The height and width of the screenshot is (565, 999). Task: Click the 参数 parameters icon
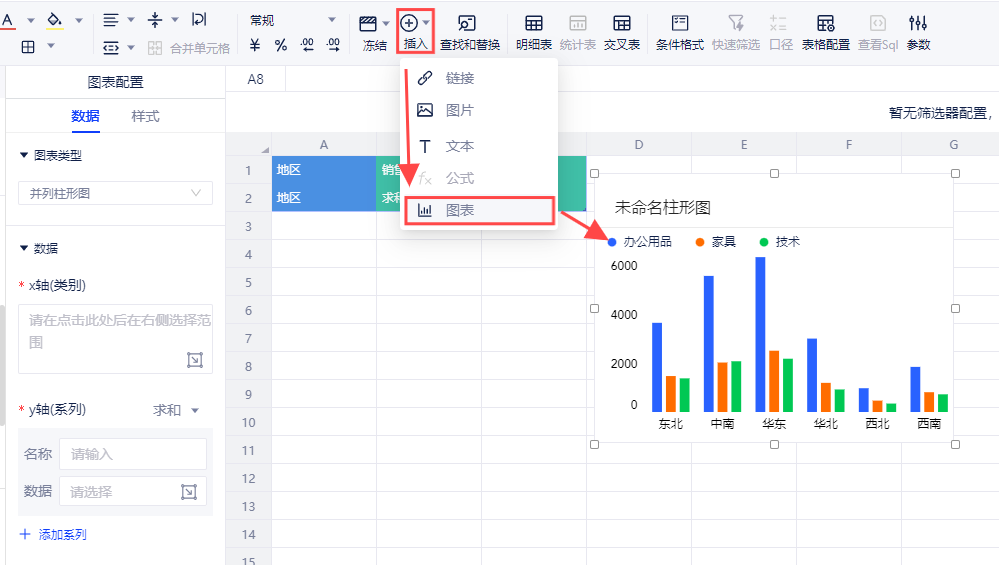click(x=918, y=32)
